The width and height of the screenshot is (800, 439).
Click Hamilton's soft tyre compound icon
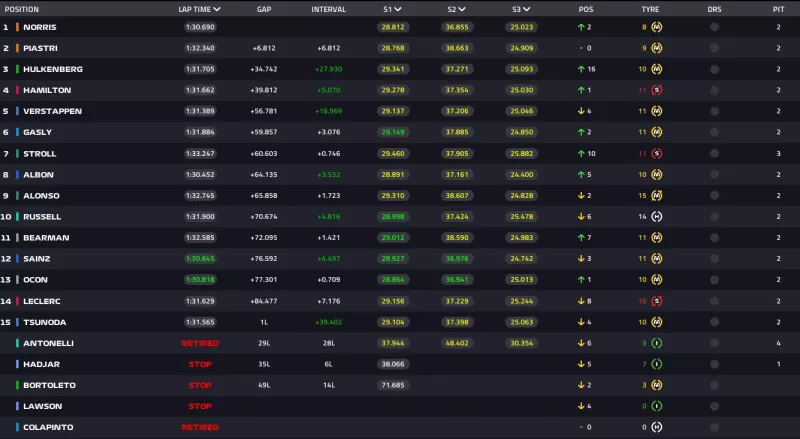(x=657, y=90)
